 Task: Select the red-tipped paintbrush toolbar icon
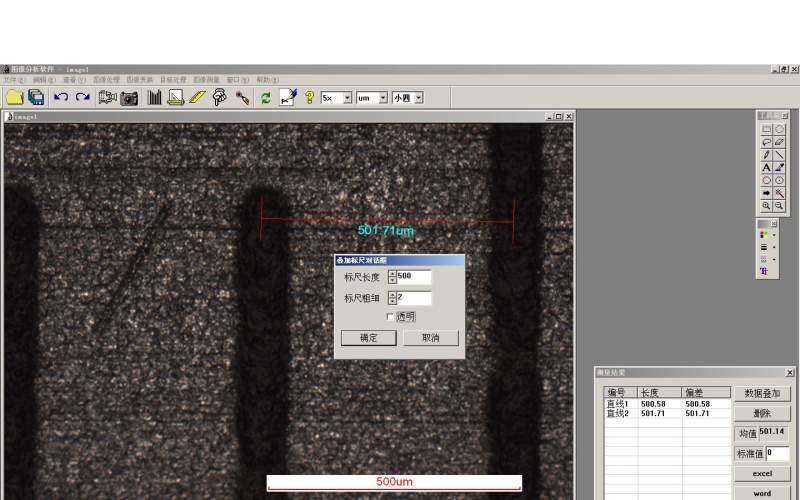click(242, 97)
